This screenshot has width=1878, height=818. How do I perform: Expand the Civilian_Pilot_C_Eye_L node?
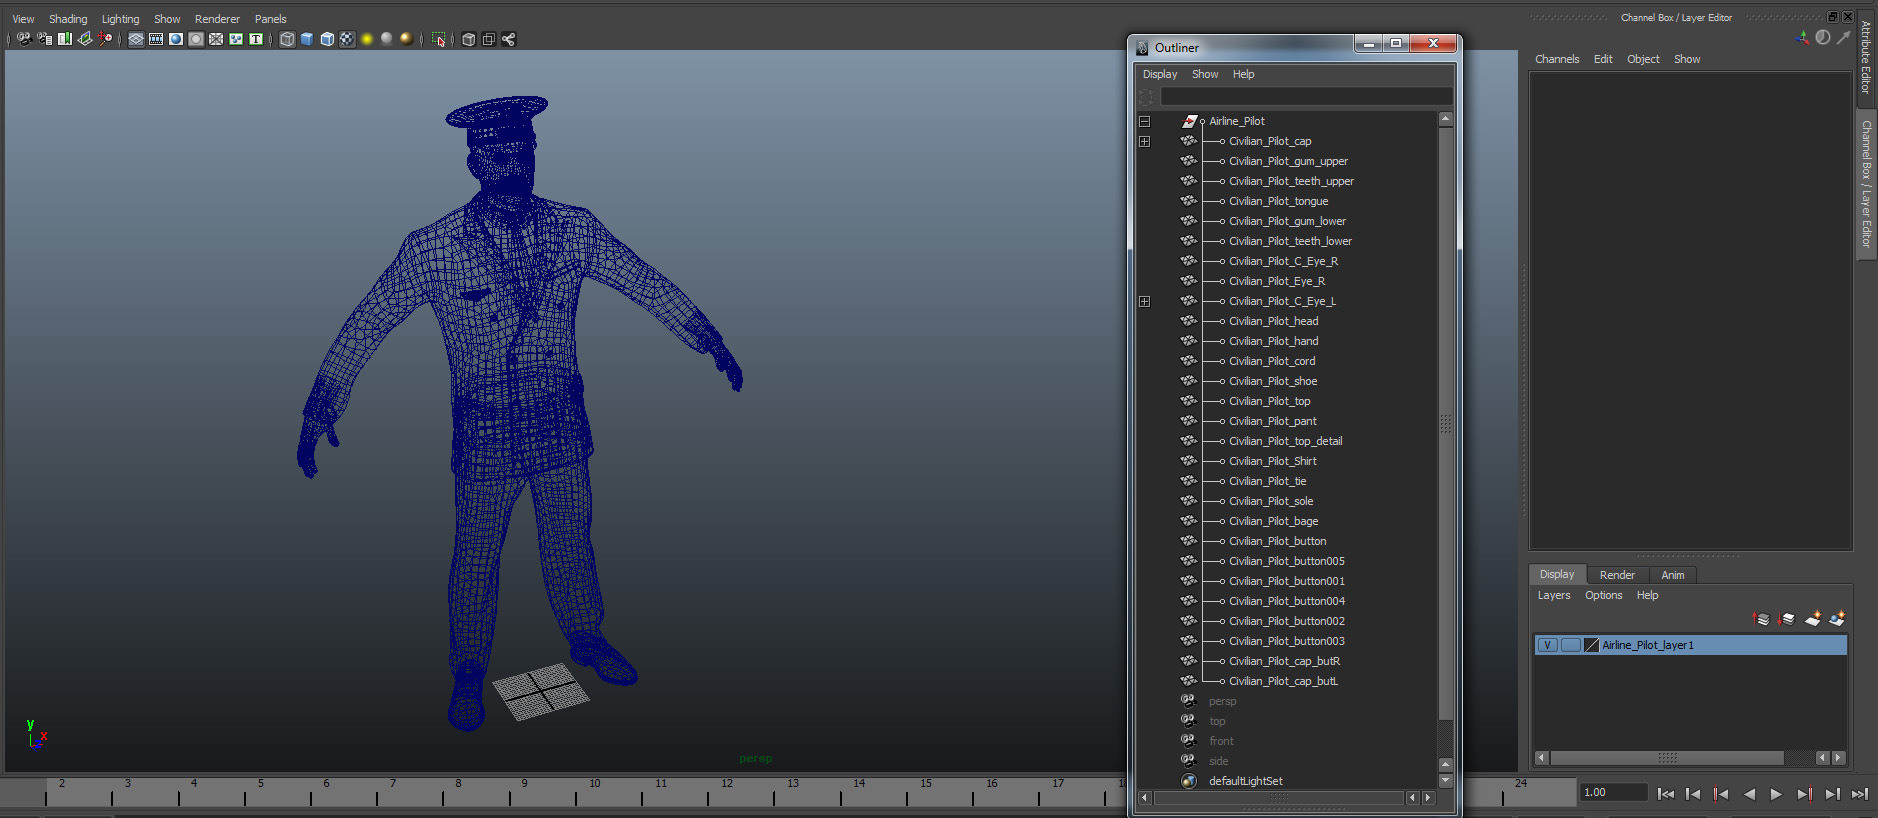click(x=1145, y=301)
